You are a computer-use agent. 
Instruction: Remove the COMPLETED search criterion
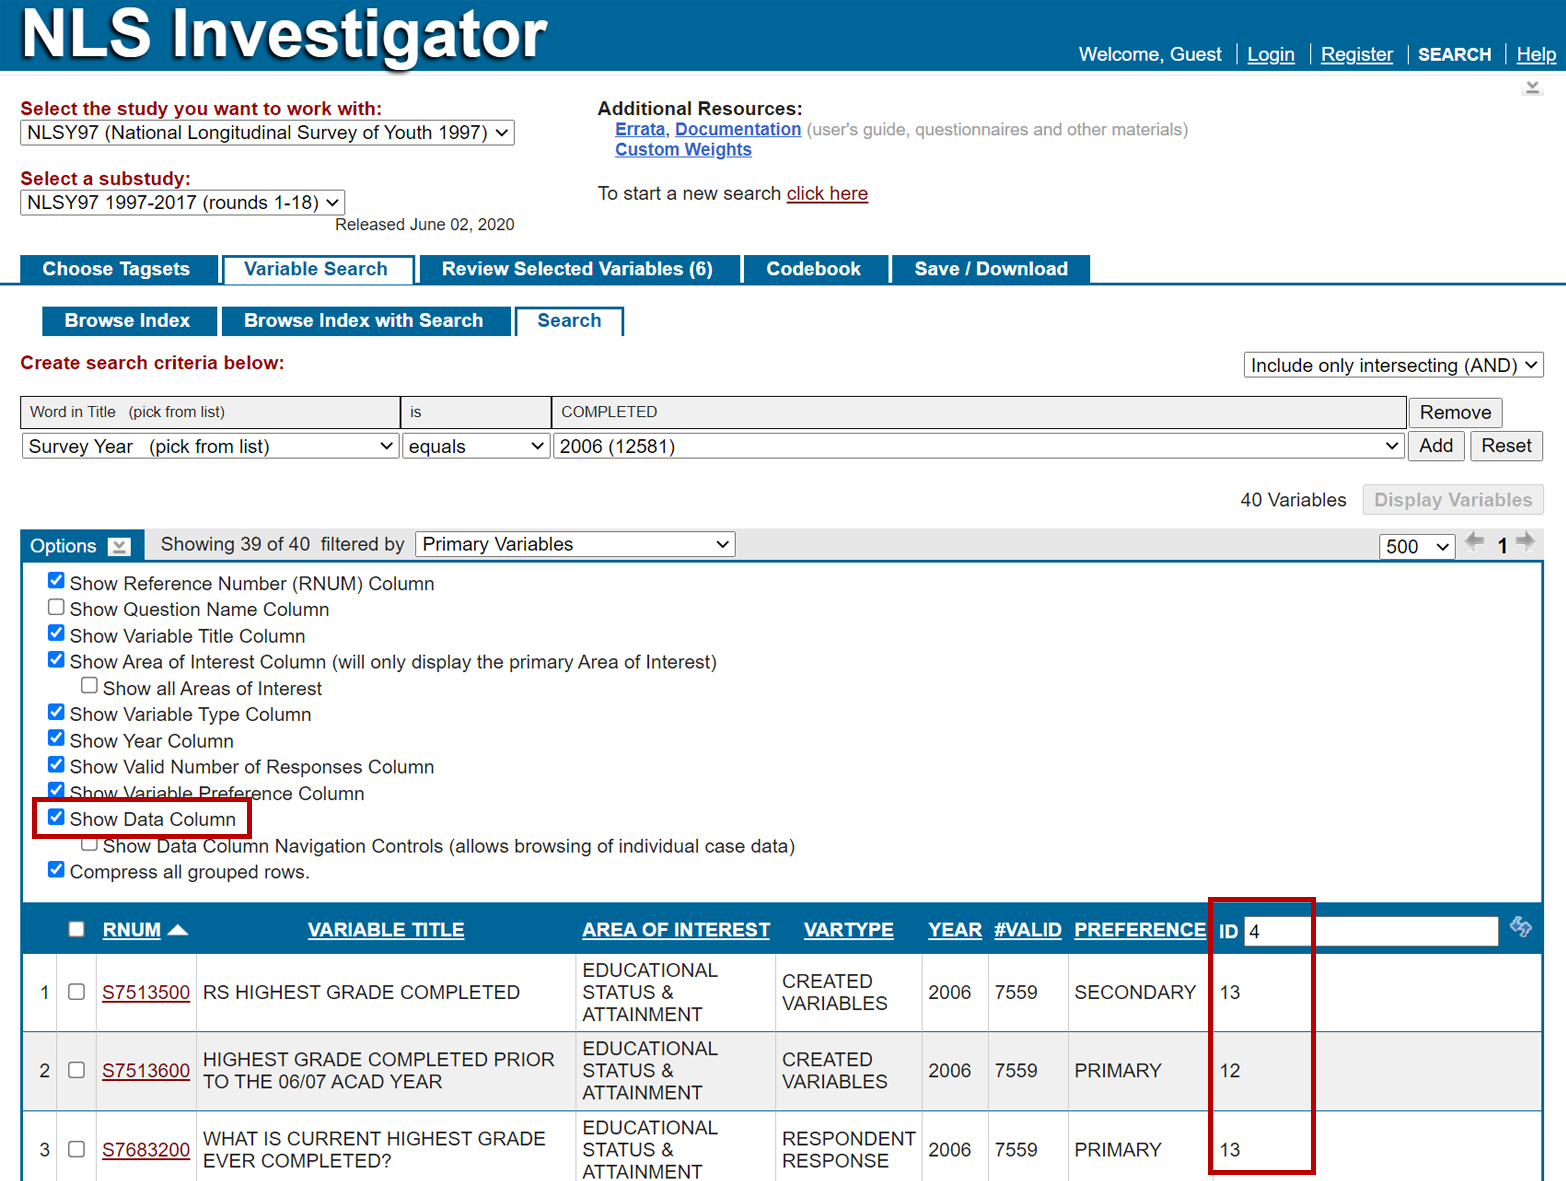[1455, 412]
